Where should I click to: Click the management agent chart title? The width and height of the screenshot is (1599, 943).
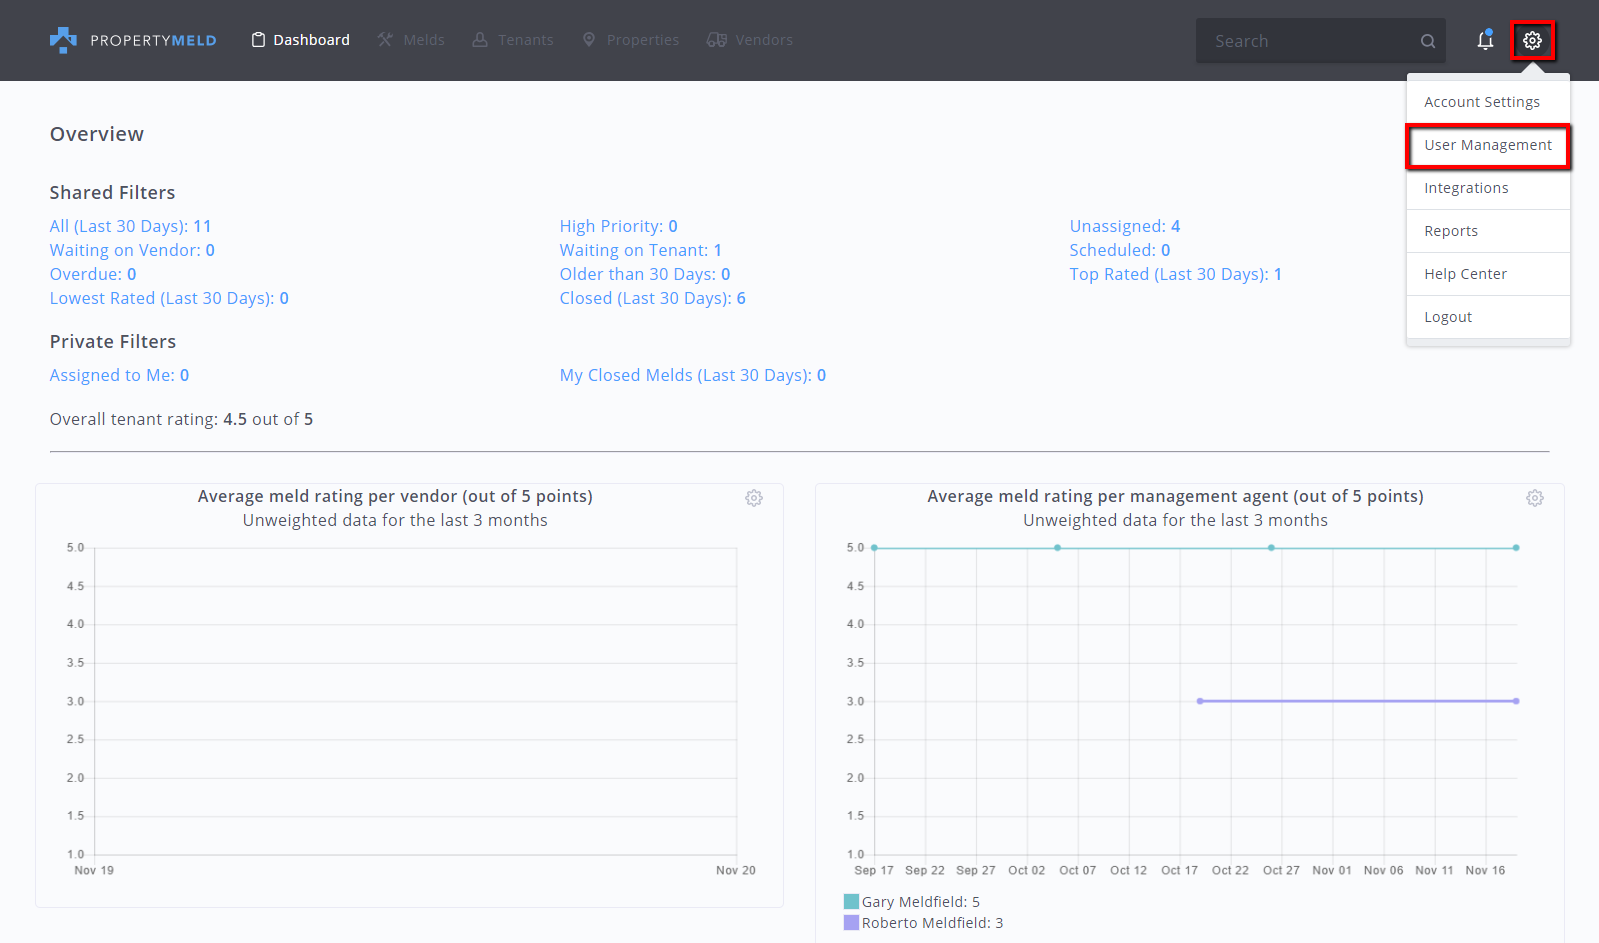(x=1175, y=496)
